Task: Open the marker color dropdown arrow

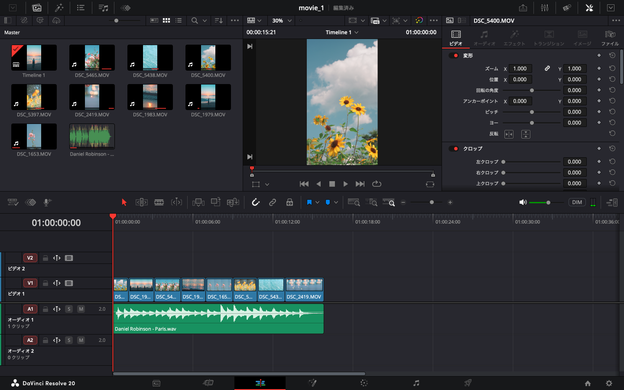Action: click(336, 203)
